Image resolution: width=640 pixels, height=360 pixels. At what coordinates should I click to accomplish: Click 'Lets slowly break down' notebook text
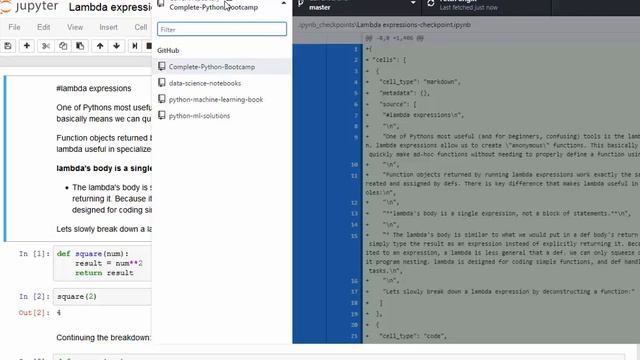tap(104, 229)
